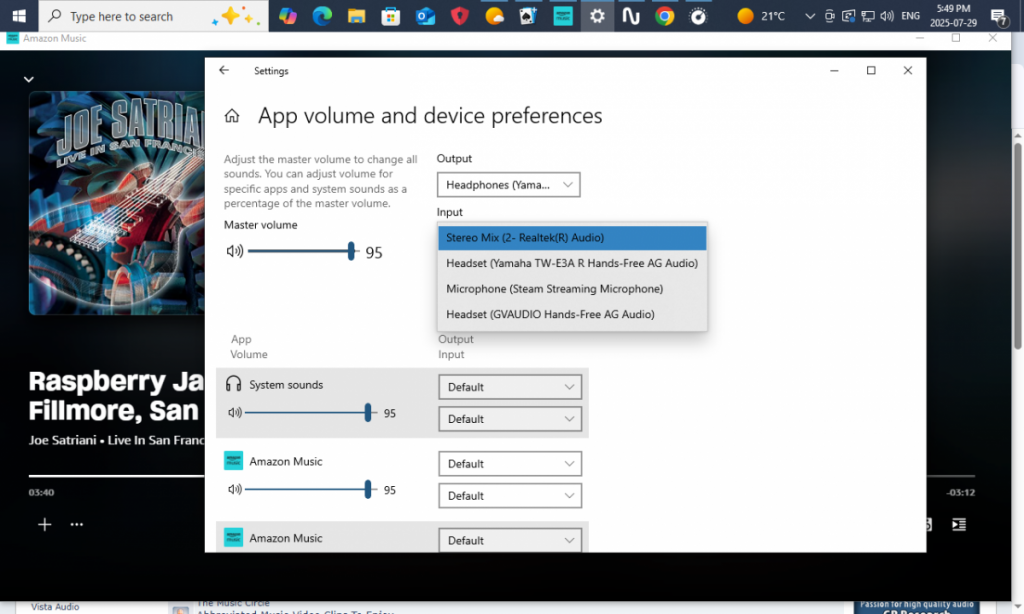Open System sounds input Default dropdown
This screenshot has height=614, width=1024.
pyautogui.click(x=510, y=419)
